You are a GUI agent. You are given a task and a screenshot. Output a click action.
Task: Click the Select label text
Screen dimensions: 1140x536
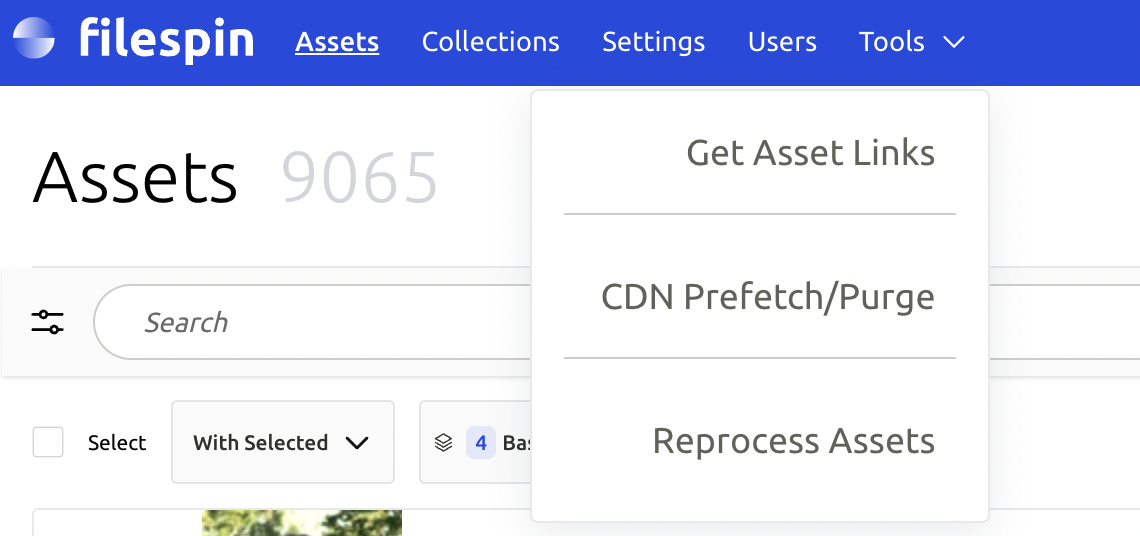pyautogui.click(x=117, y=443)
